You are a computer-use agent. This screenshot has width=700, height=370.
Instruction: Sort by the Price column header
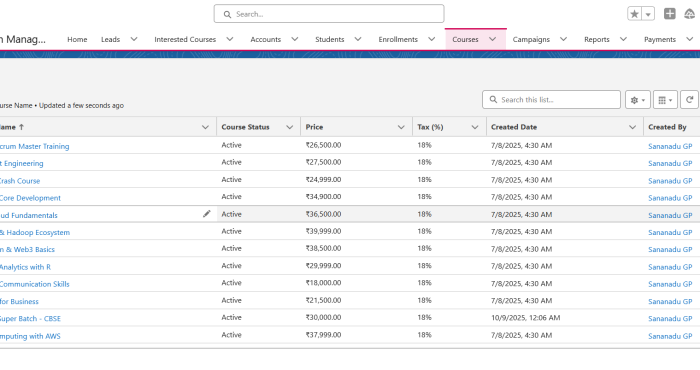tap(314, 127)
